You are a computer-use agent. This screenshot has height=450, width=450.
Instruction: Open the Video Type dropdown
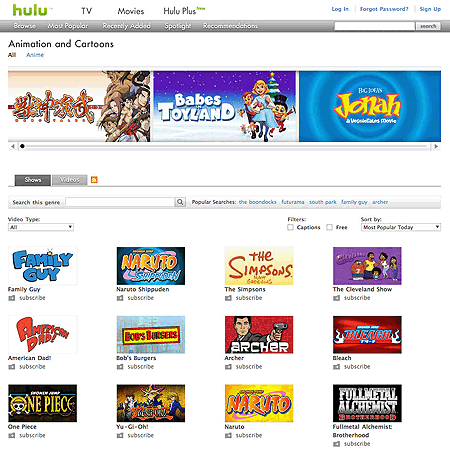click(x=41, y=227)
